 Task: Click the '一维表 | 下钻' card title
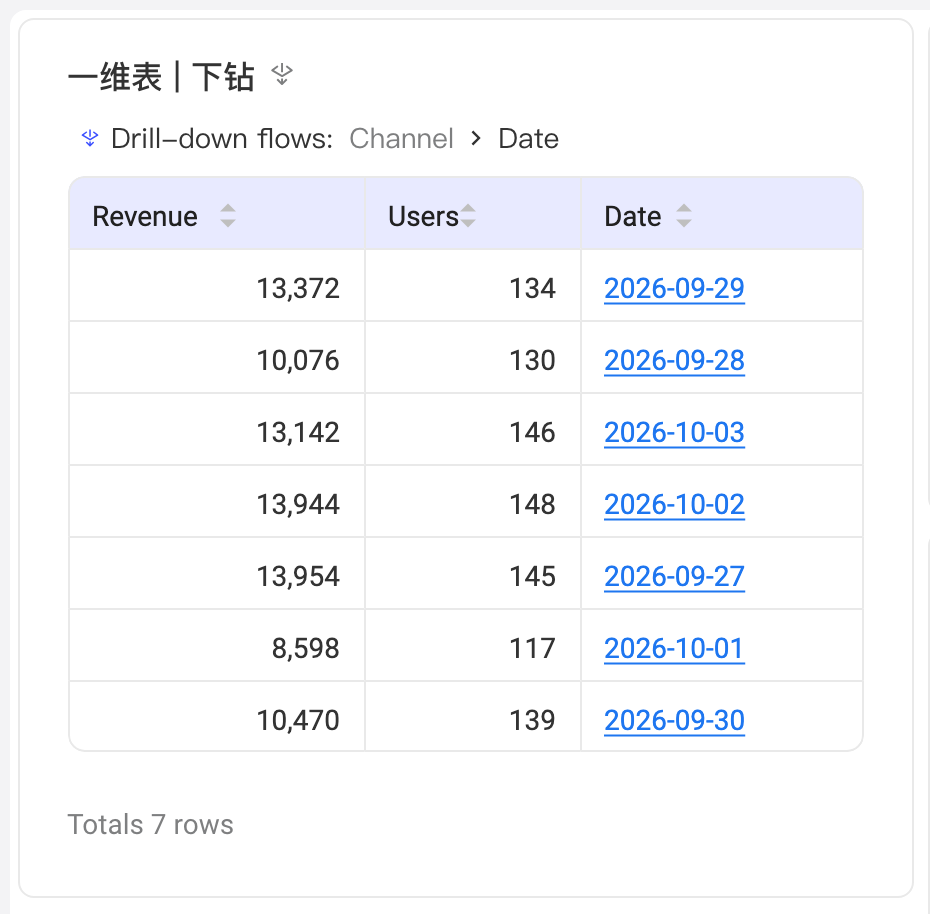tap(161, 77)
